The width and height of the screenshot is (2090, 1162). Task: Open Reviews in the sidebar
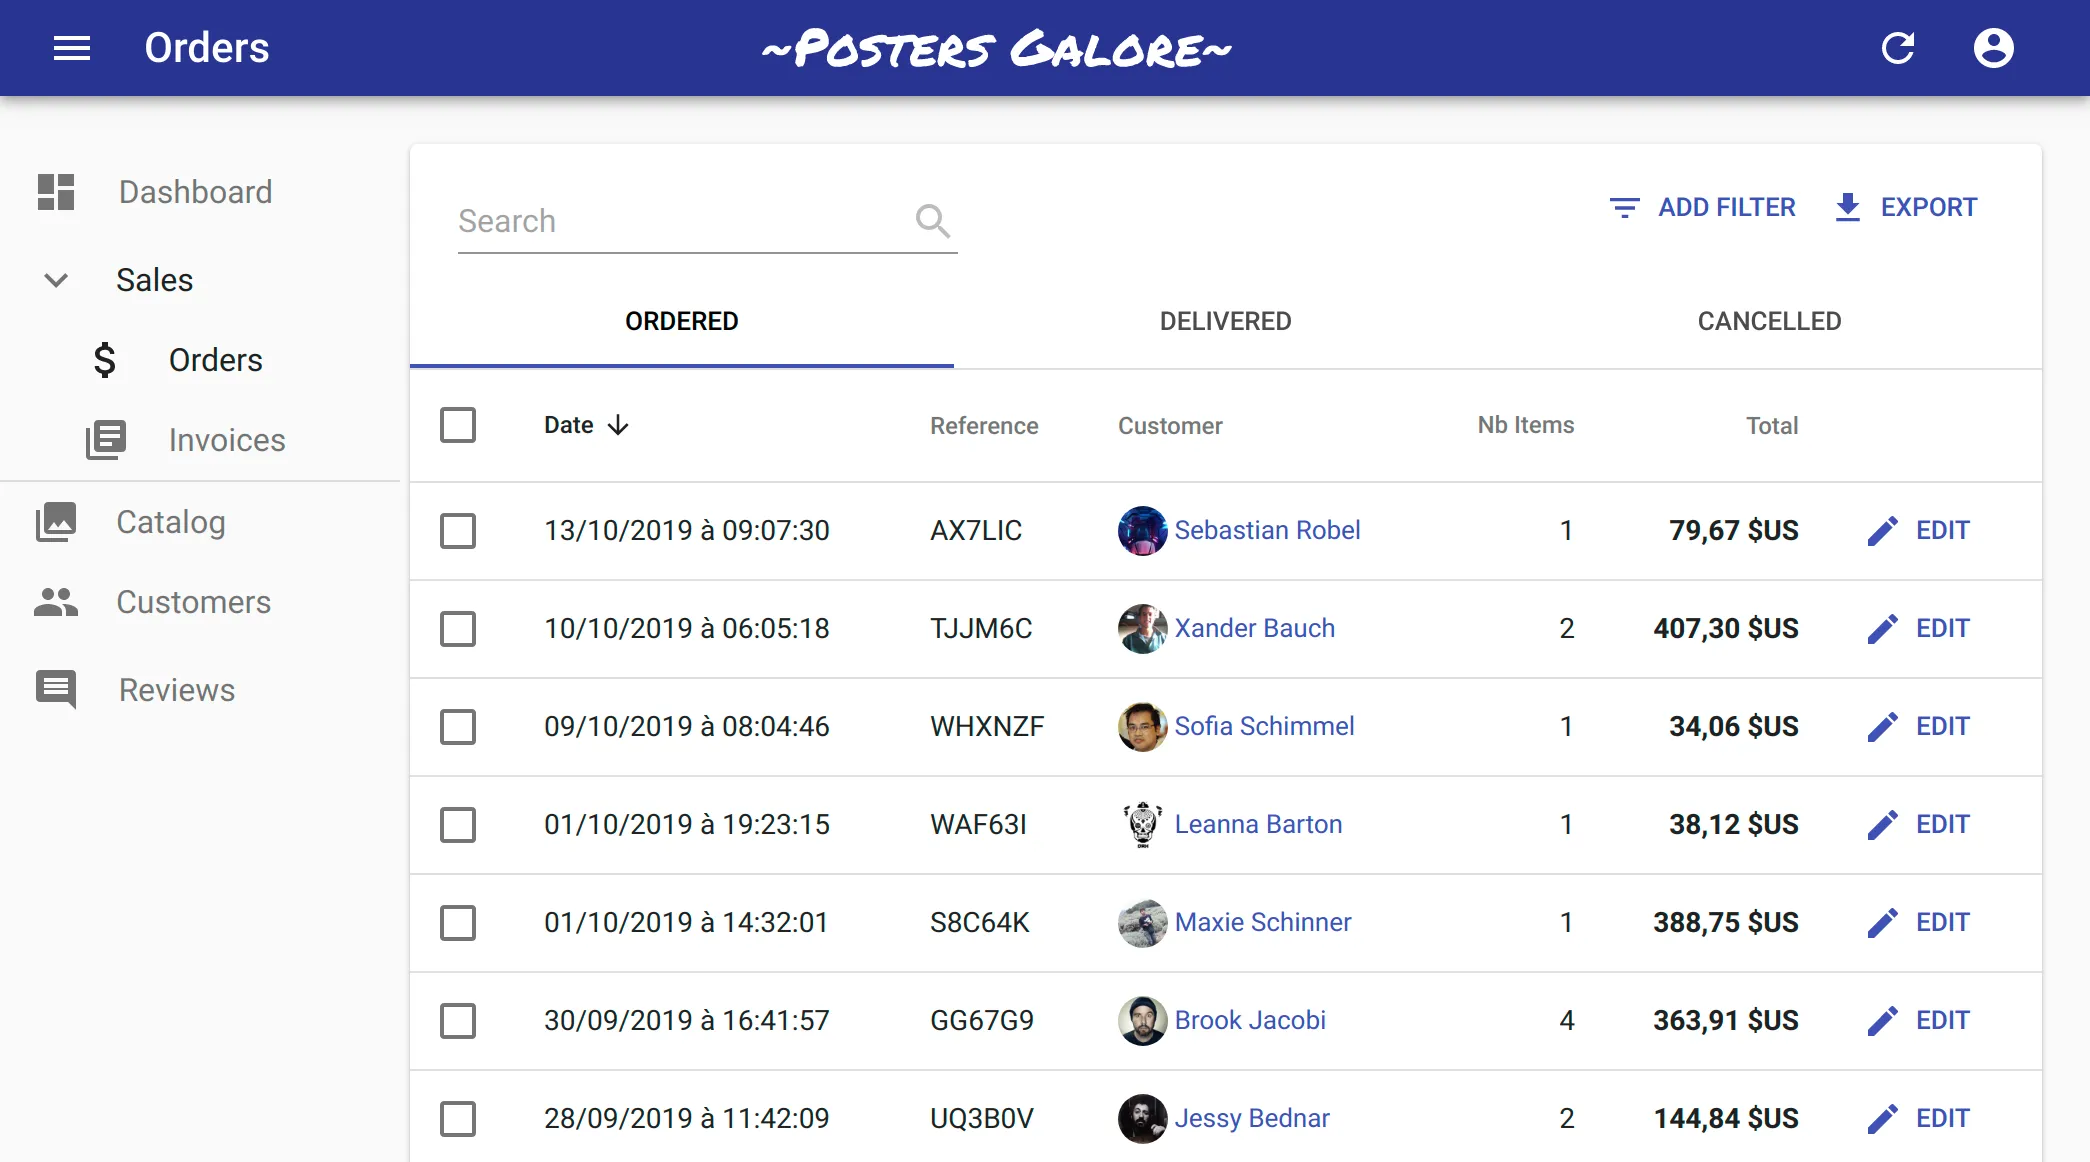tap(200, 690)
